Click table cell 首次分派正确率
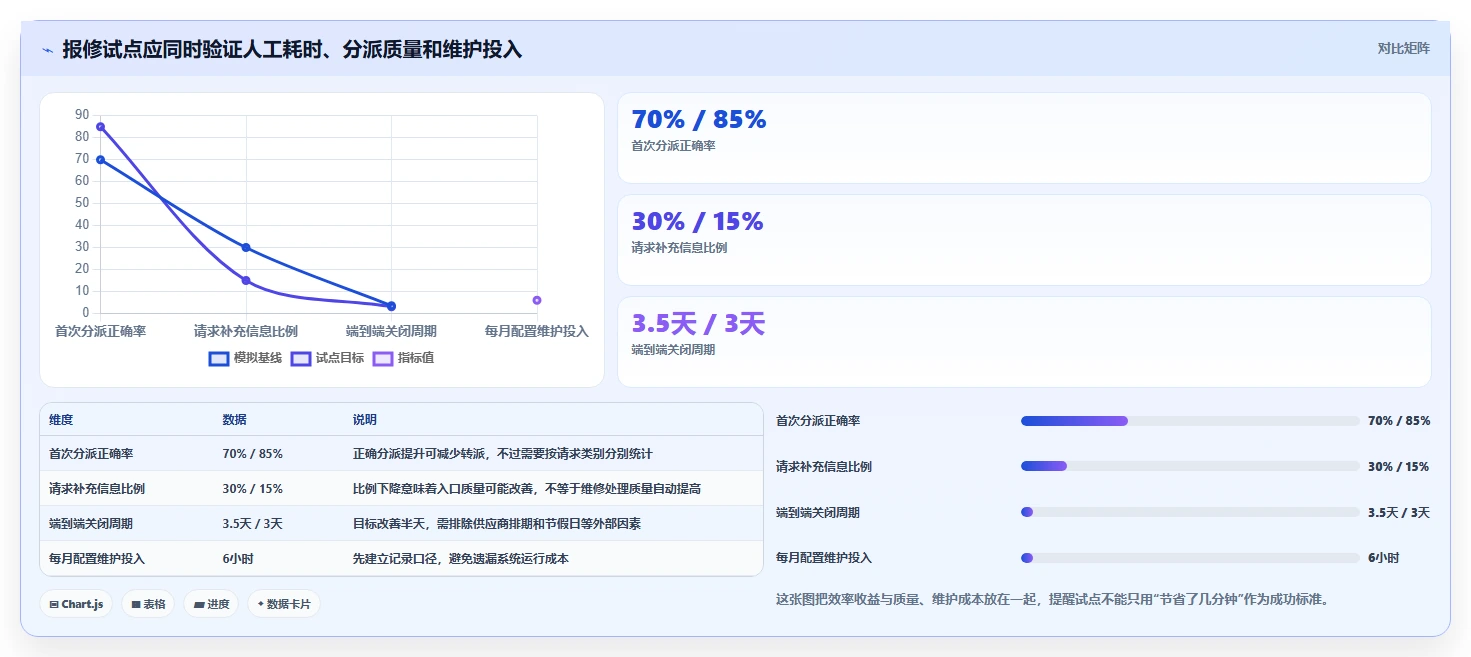Screen dimensions: 1471x657 click(x=91, y=454)
